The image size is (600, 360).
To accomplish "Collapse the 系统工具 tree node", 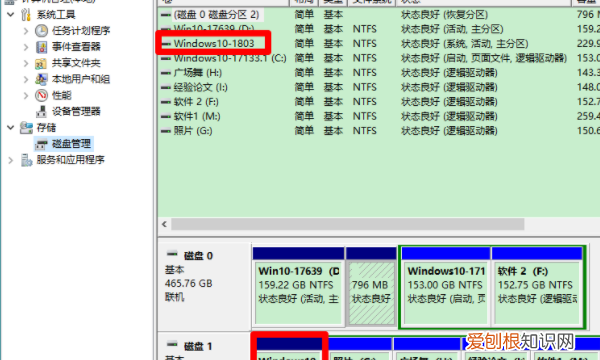I will 11,15.
